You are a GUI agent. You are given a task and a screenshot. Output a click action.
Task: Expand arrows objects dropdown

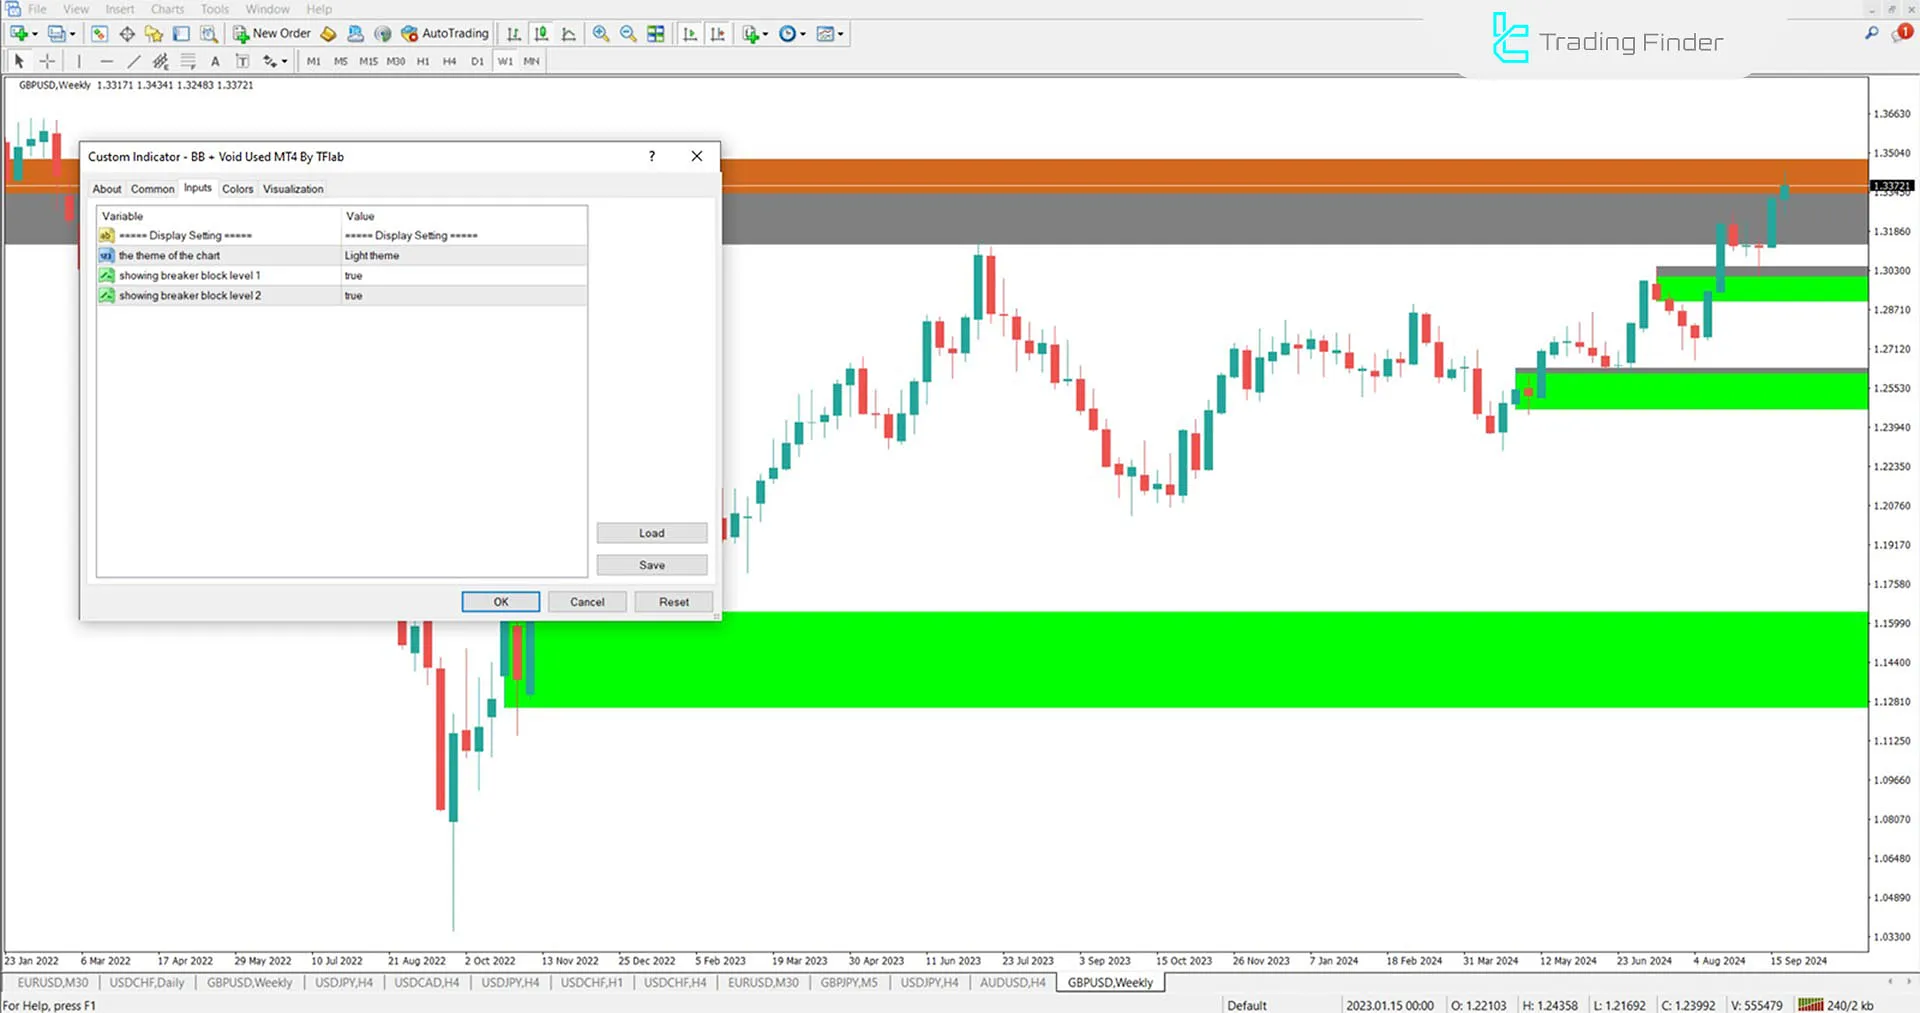285,61
